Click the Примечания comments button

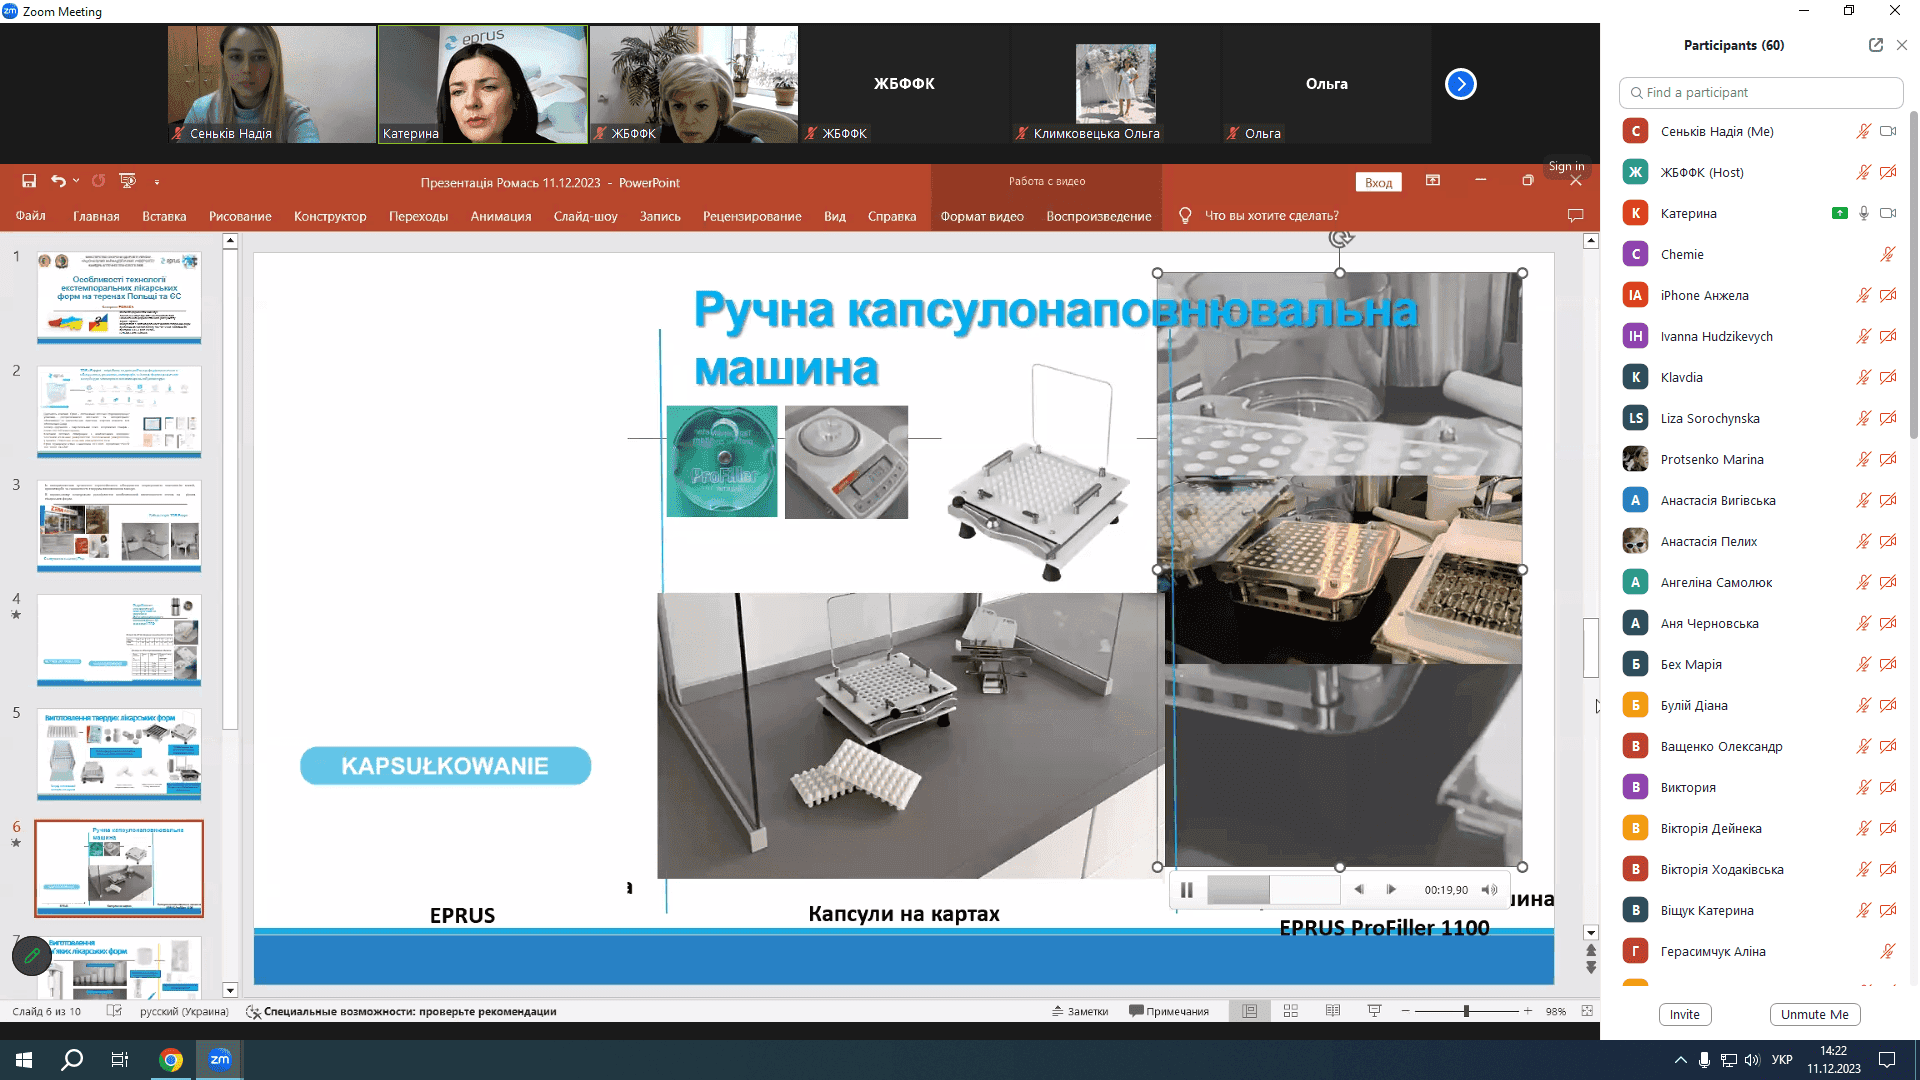[x=1169, y=1011]
